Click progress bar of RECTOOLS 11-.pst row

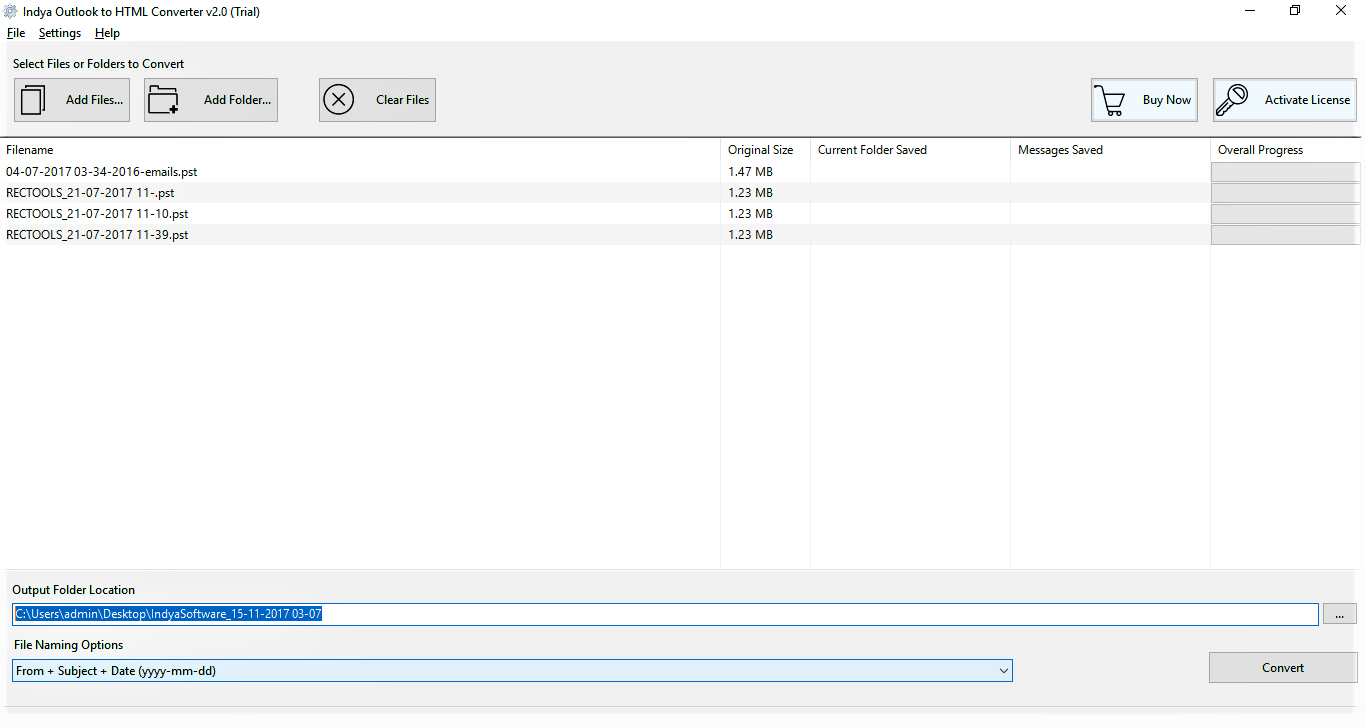(1286, 193)
